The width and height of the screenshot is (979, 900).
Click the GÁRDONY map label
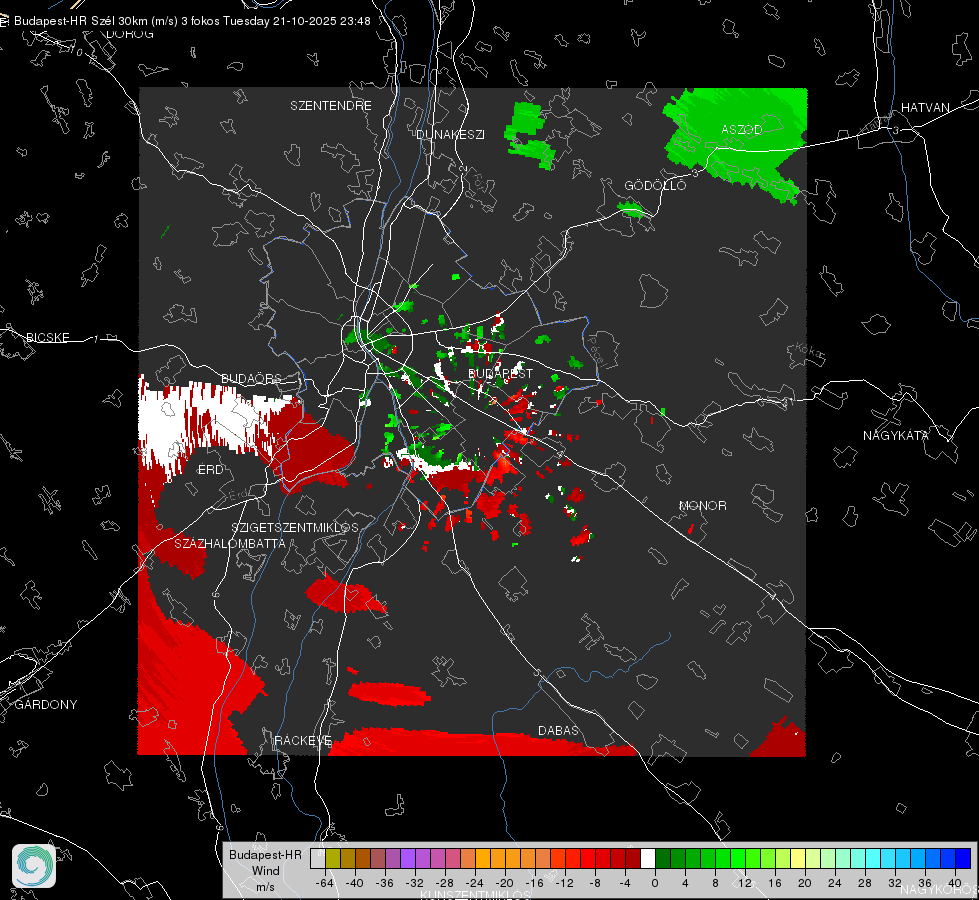(46, 705)
